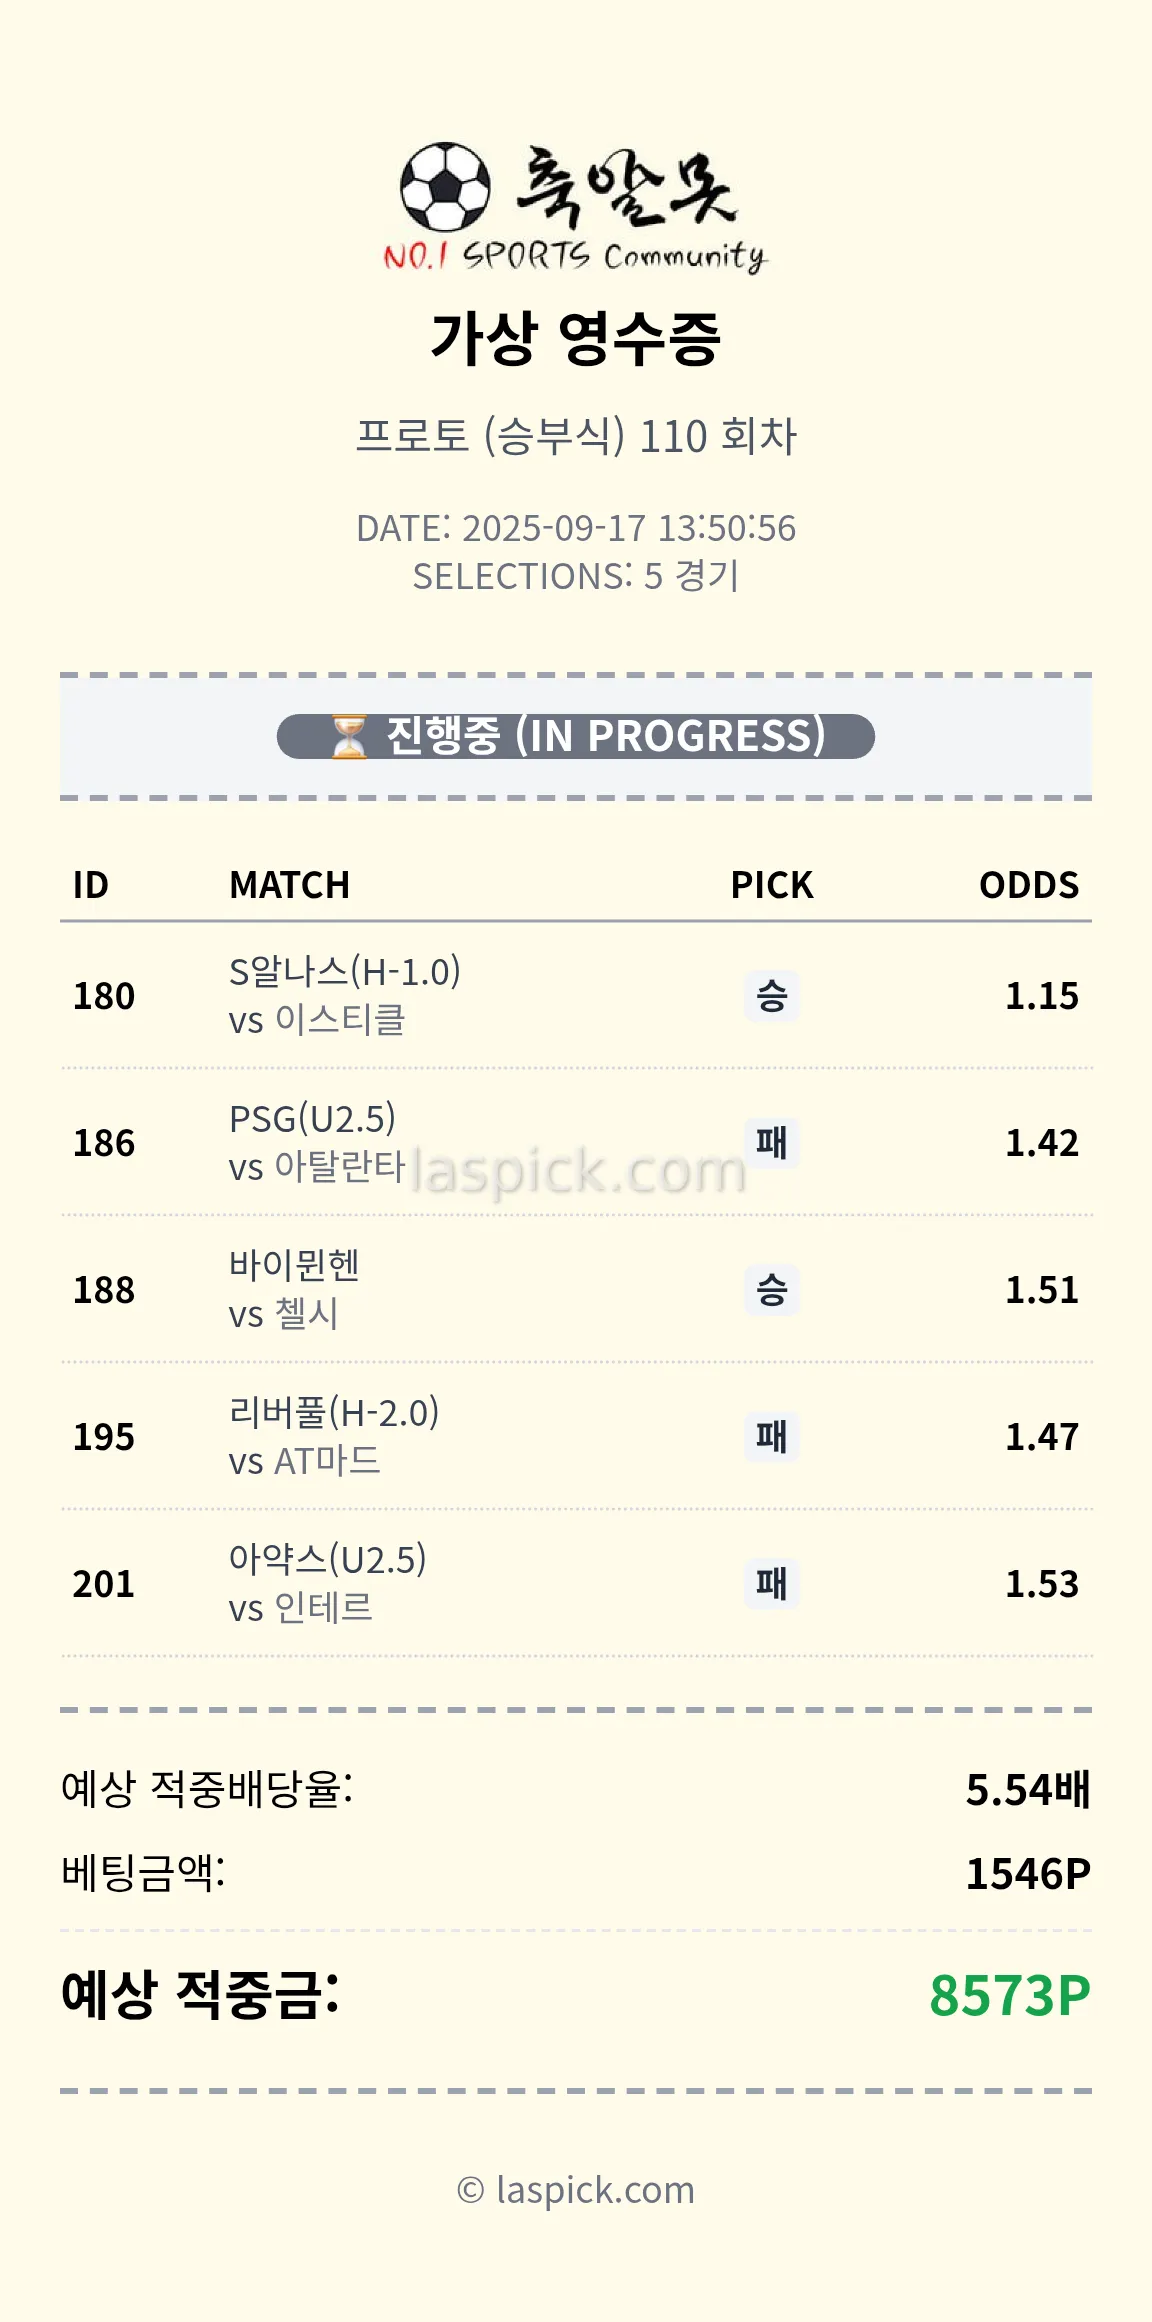
Task: Click the 가상 영수증 title
Action: pyautogui.click(x=576, y=338)
